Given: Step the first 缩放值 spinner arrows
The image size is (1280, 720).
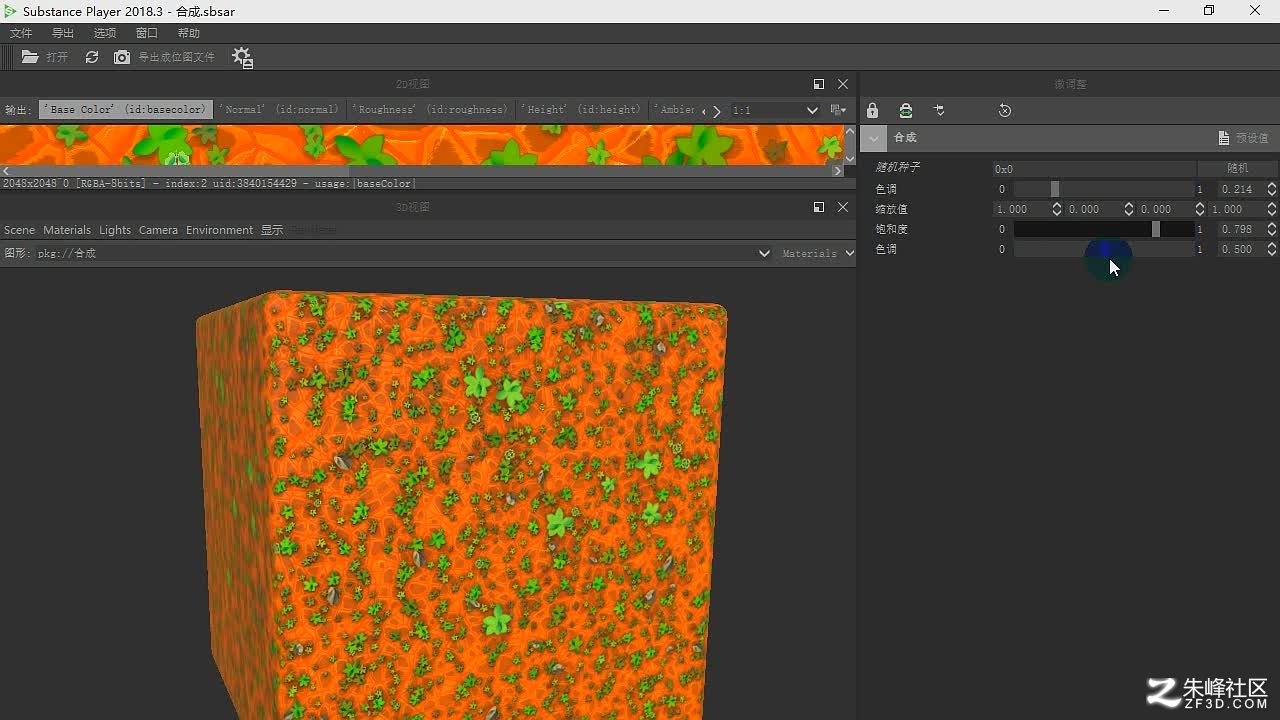Looking at the screenshot, I should [x=1057, y=209].
